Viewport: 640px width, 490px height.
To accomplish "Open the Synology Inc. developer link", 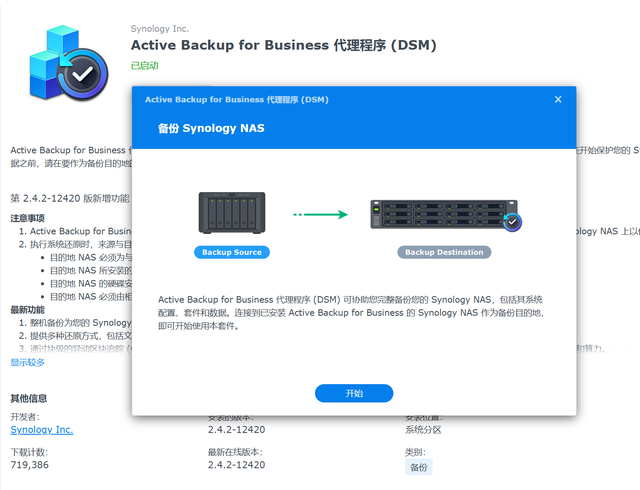I will click(x=42, y=430).
